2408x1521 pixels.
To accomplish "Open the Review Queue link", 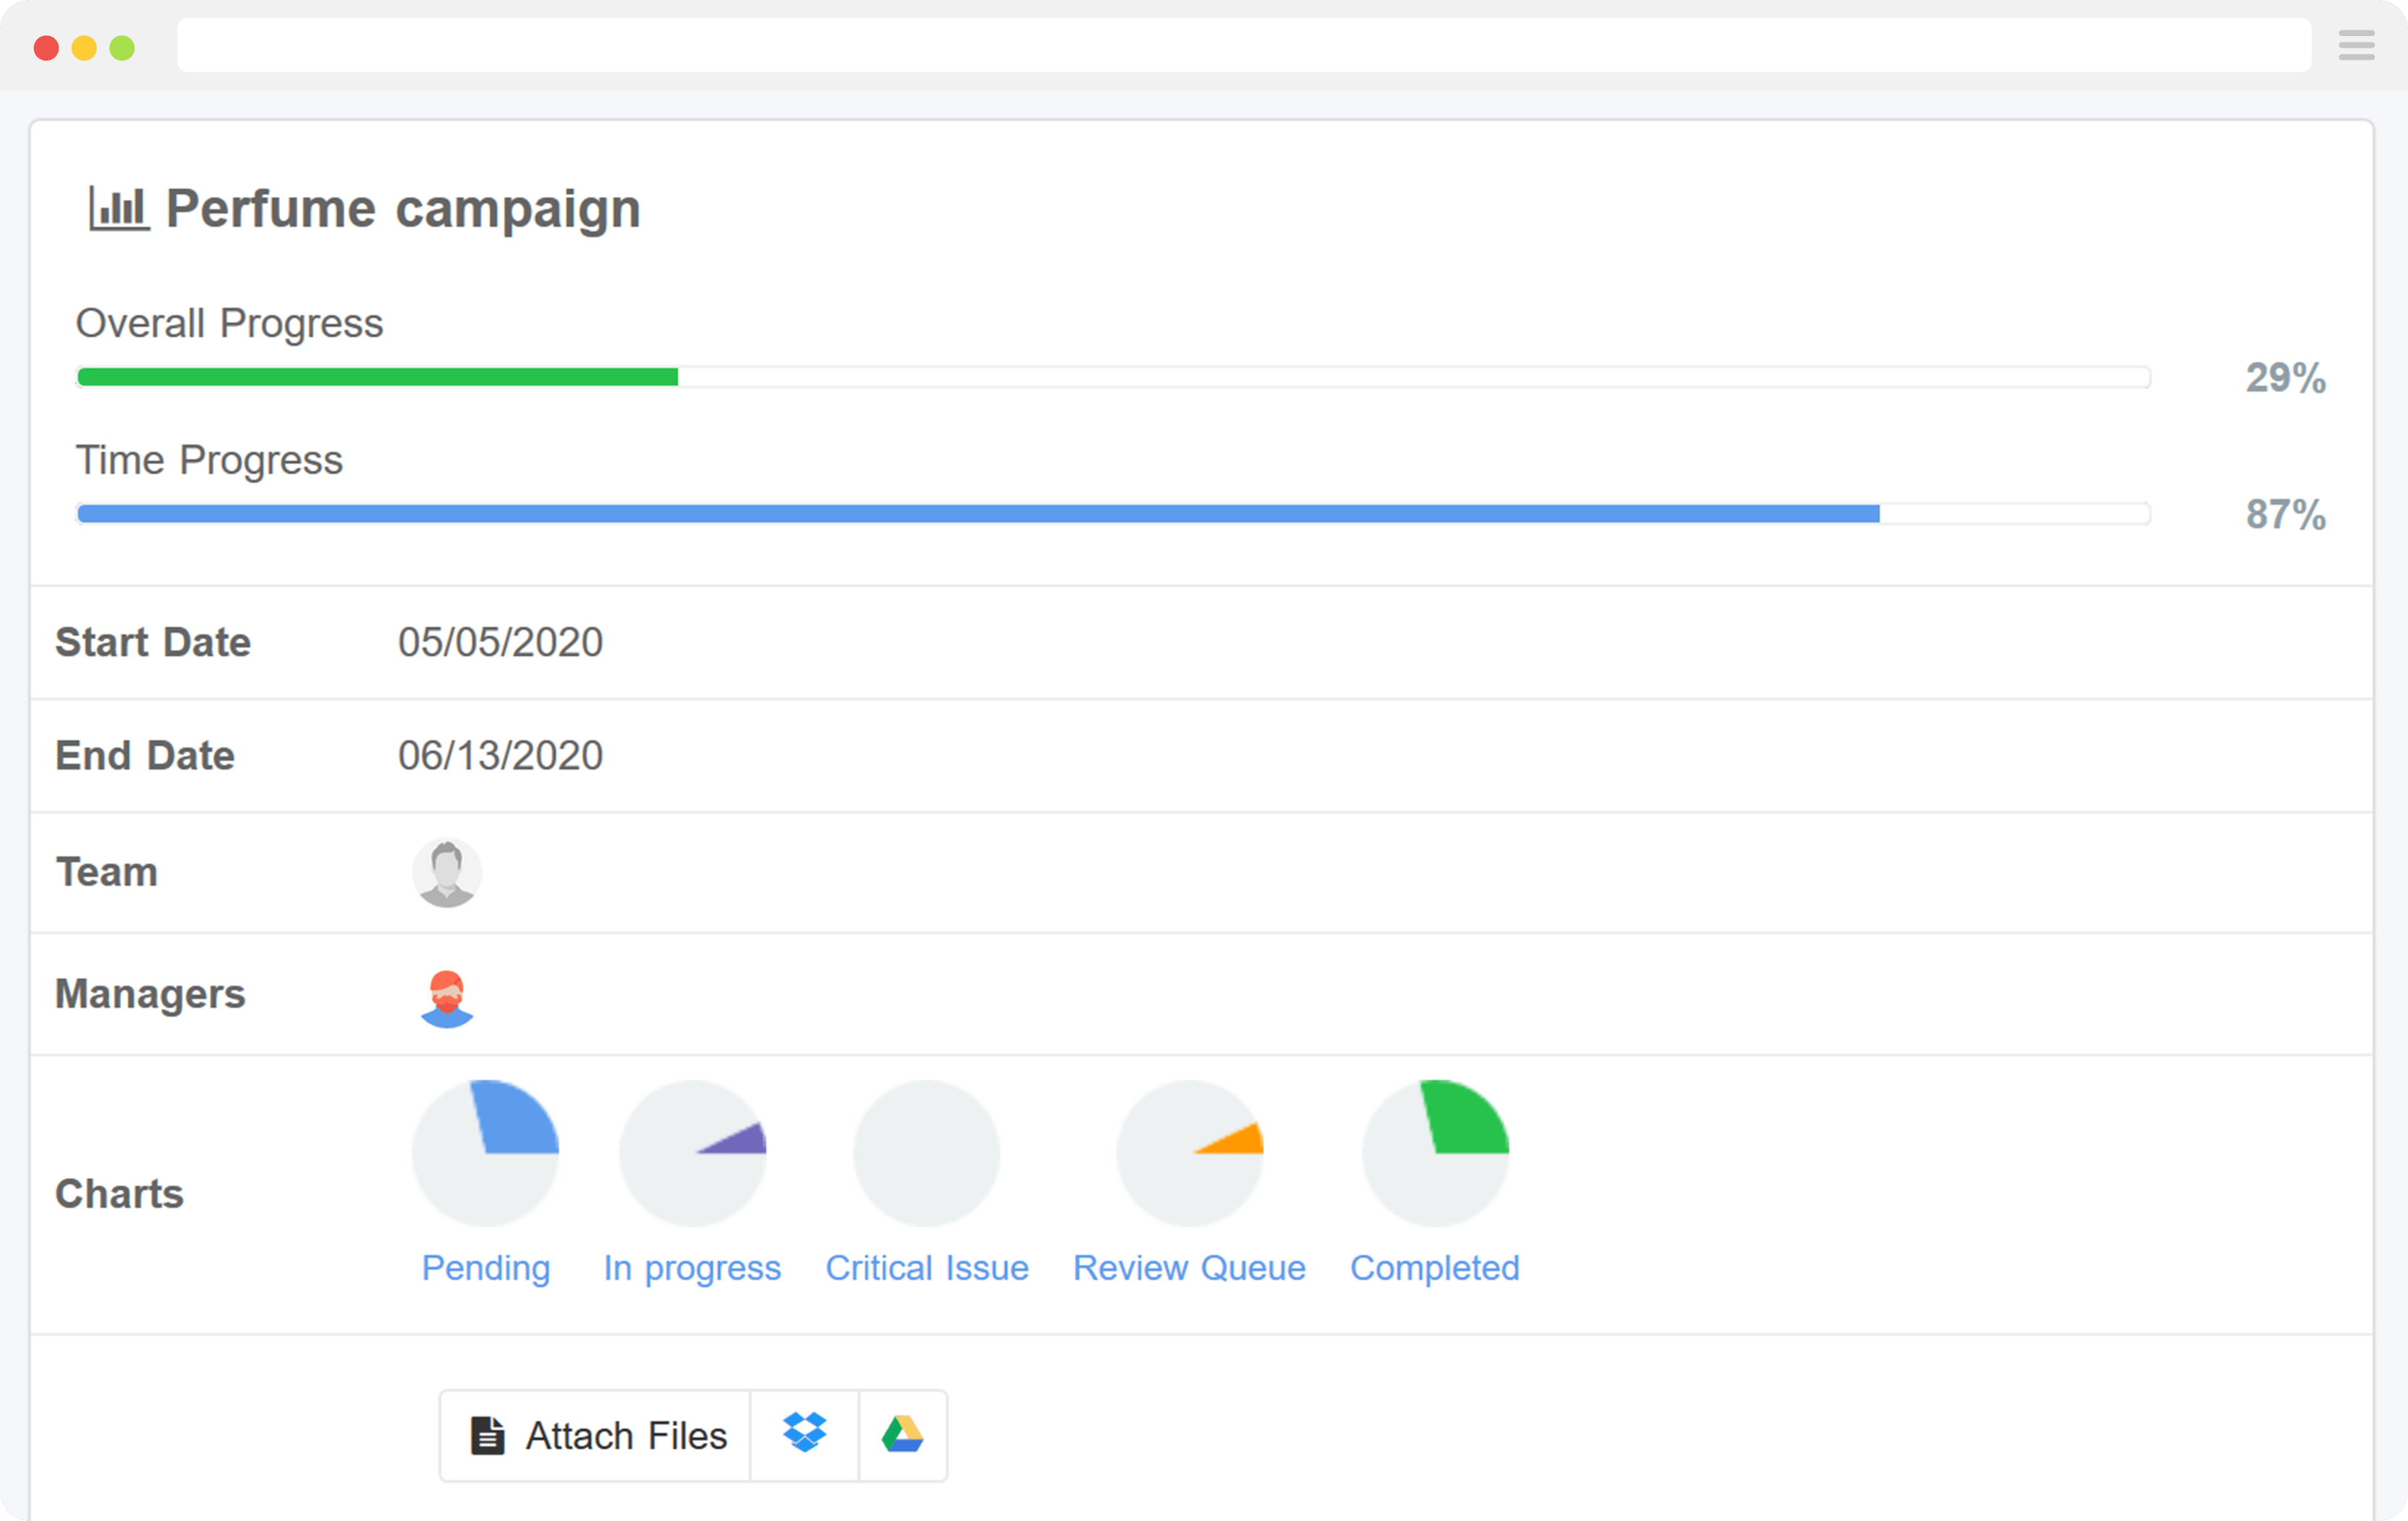I will 1189,1267.
